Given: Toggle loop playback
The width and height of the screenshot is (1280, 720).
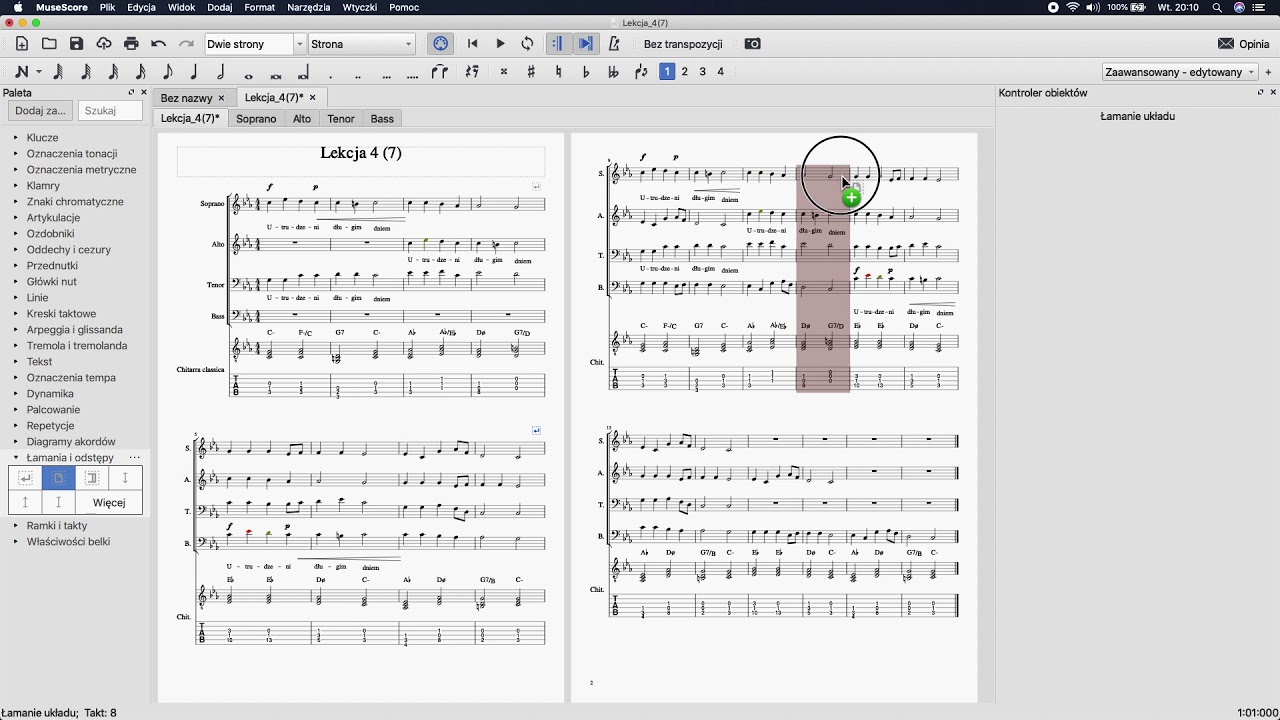Looking at the screenshot, I should click(527, 44).
